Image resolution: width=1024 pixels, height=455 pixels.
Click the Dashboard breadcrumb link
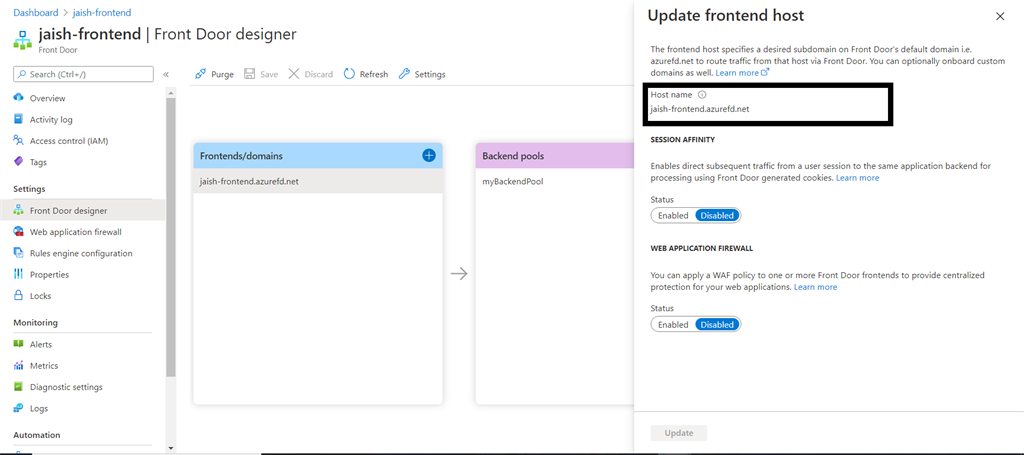click(36, 12)
